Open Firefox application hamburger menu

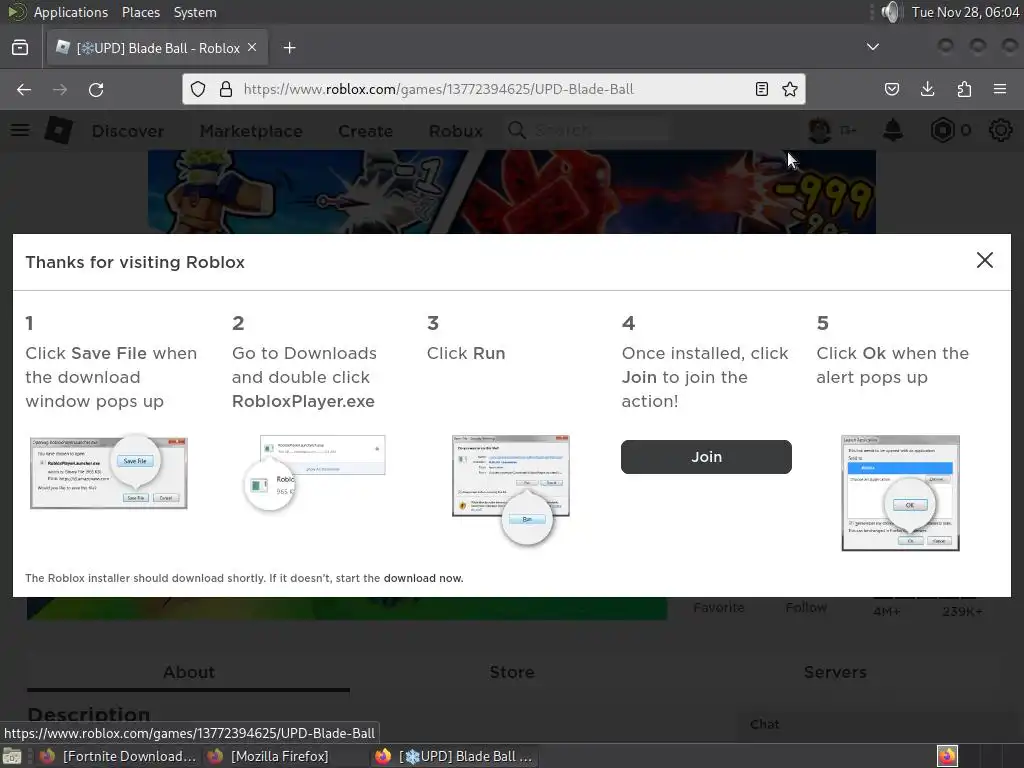click(x=1000, y=89)
